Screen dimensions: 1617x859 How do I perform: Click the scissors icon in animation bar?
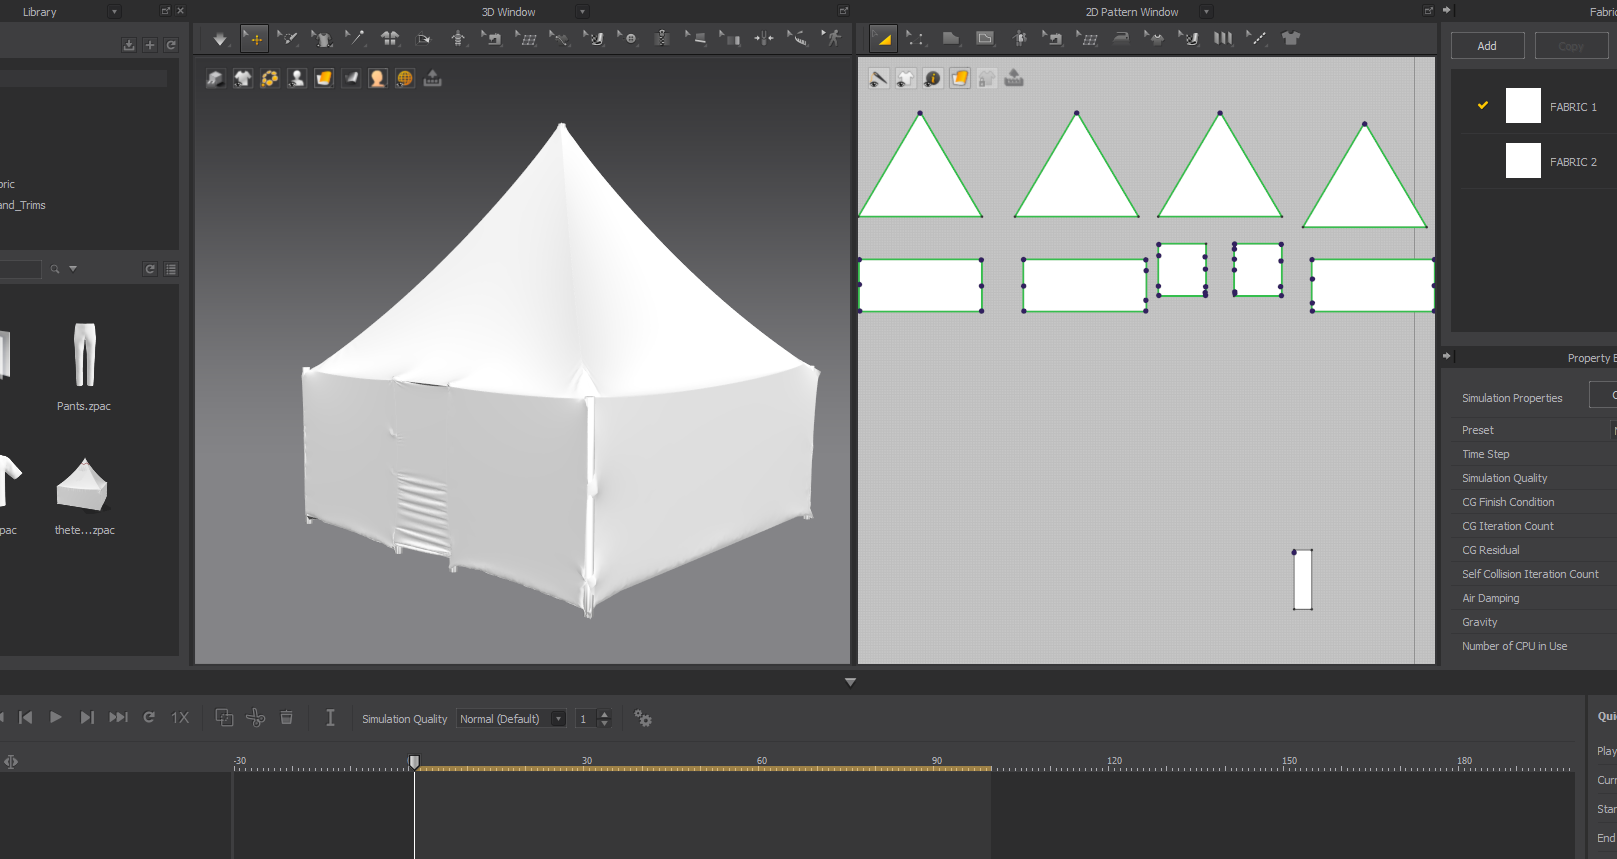click(x=256, y=718)
